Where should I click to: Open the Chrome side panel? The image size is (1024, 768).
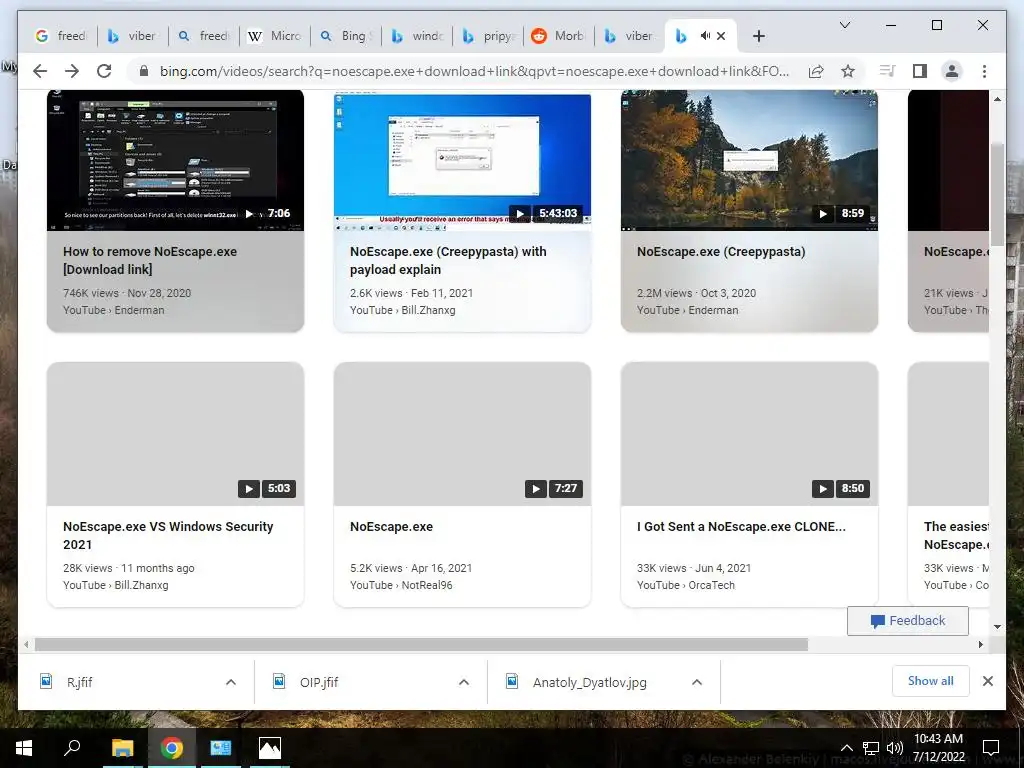(920, 71)
